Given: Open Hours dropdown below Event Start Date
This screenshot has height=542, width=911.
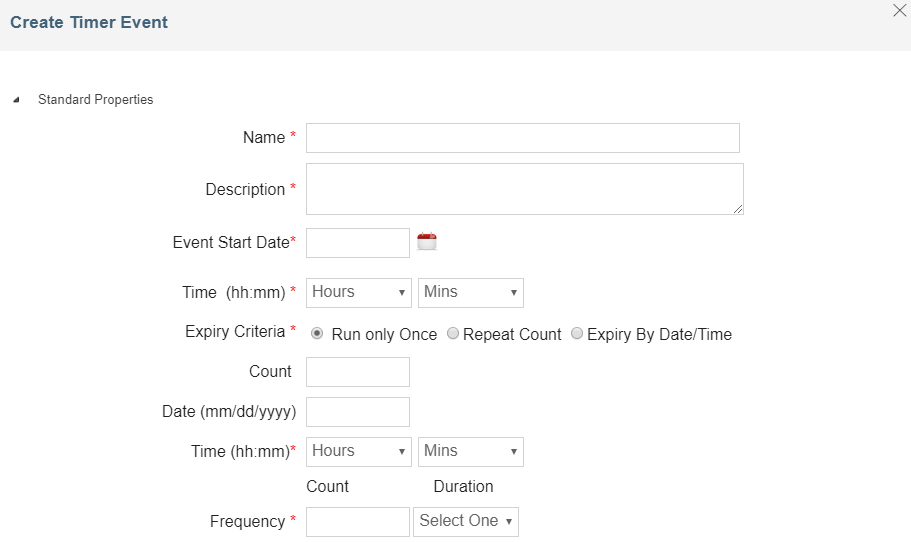Looking at the screenshot, I should pos(359,292).
